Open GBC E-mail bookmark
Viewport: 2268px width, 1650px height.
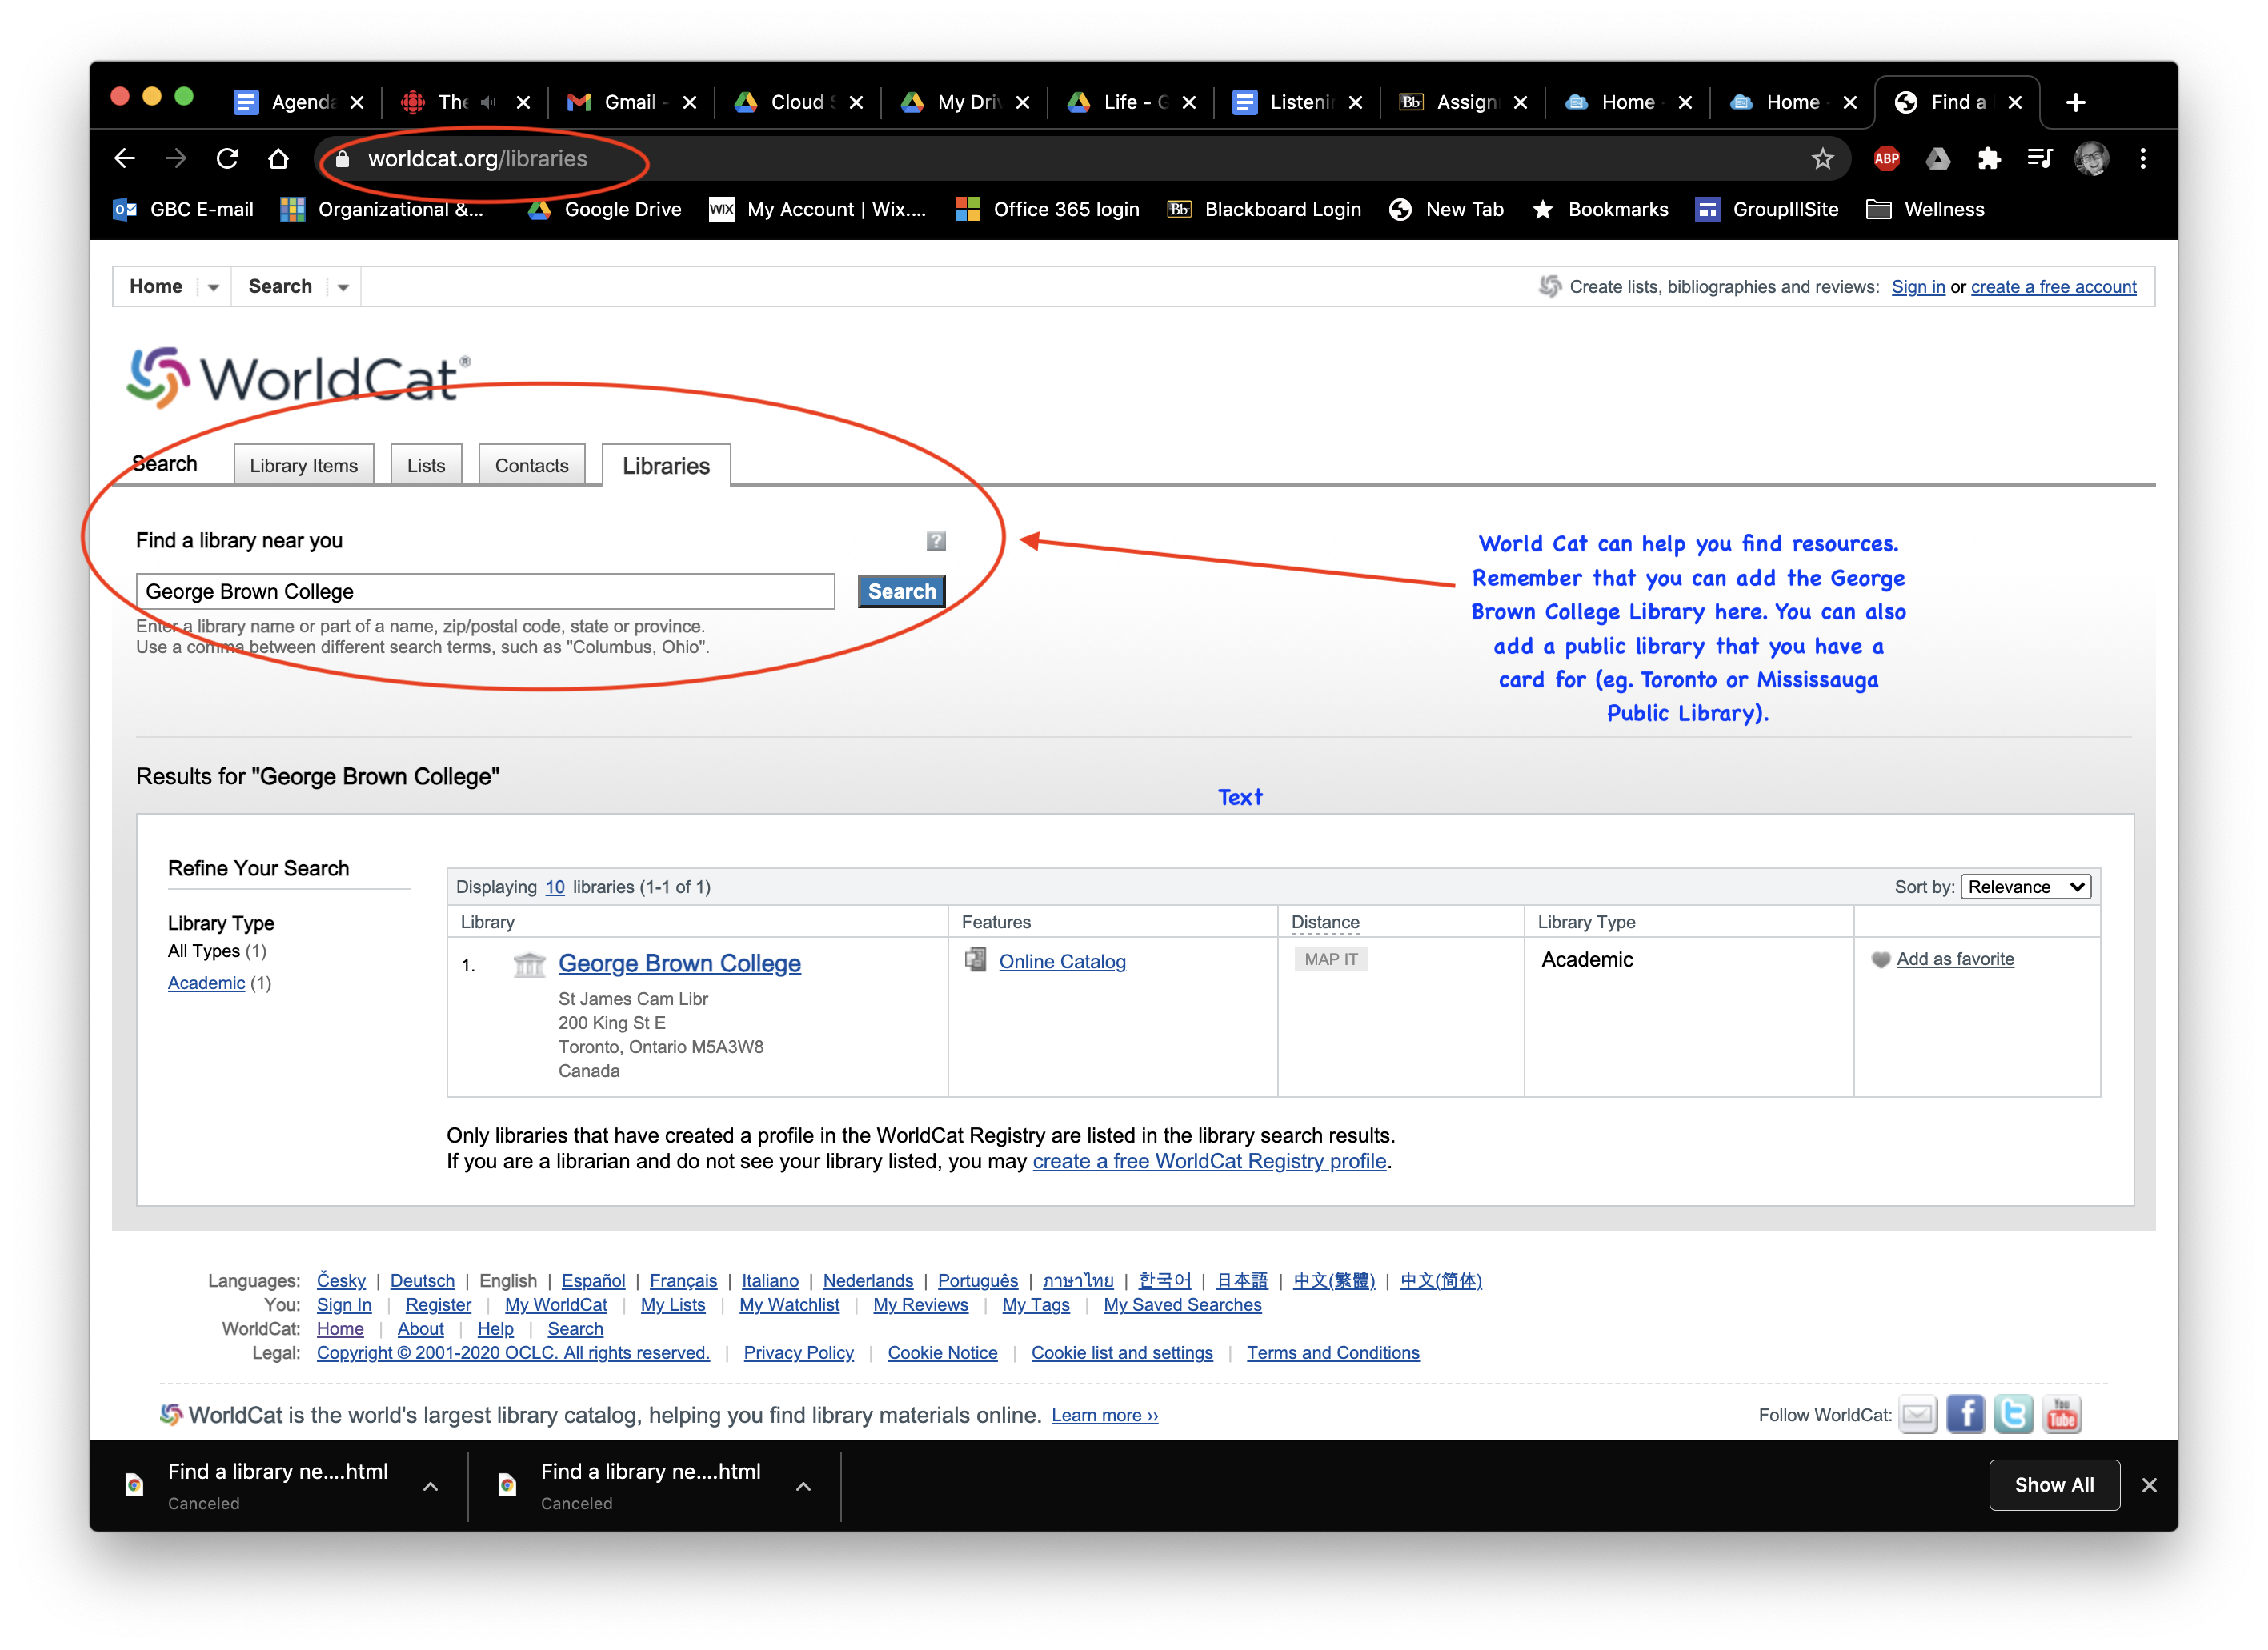[x=183, y=209]
